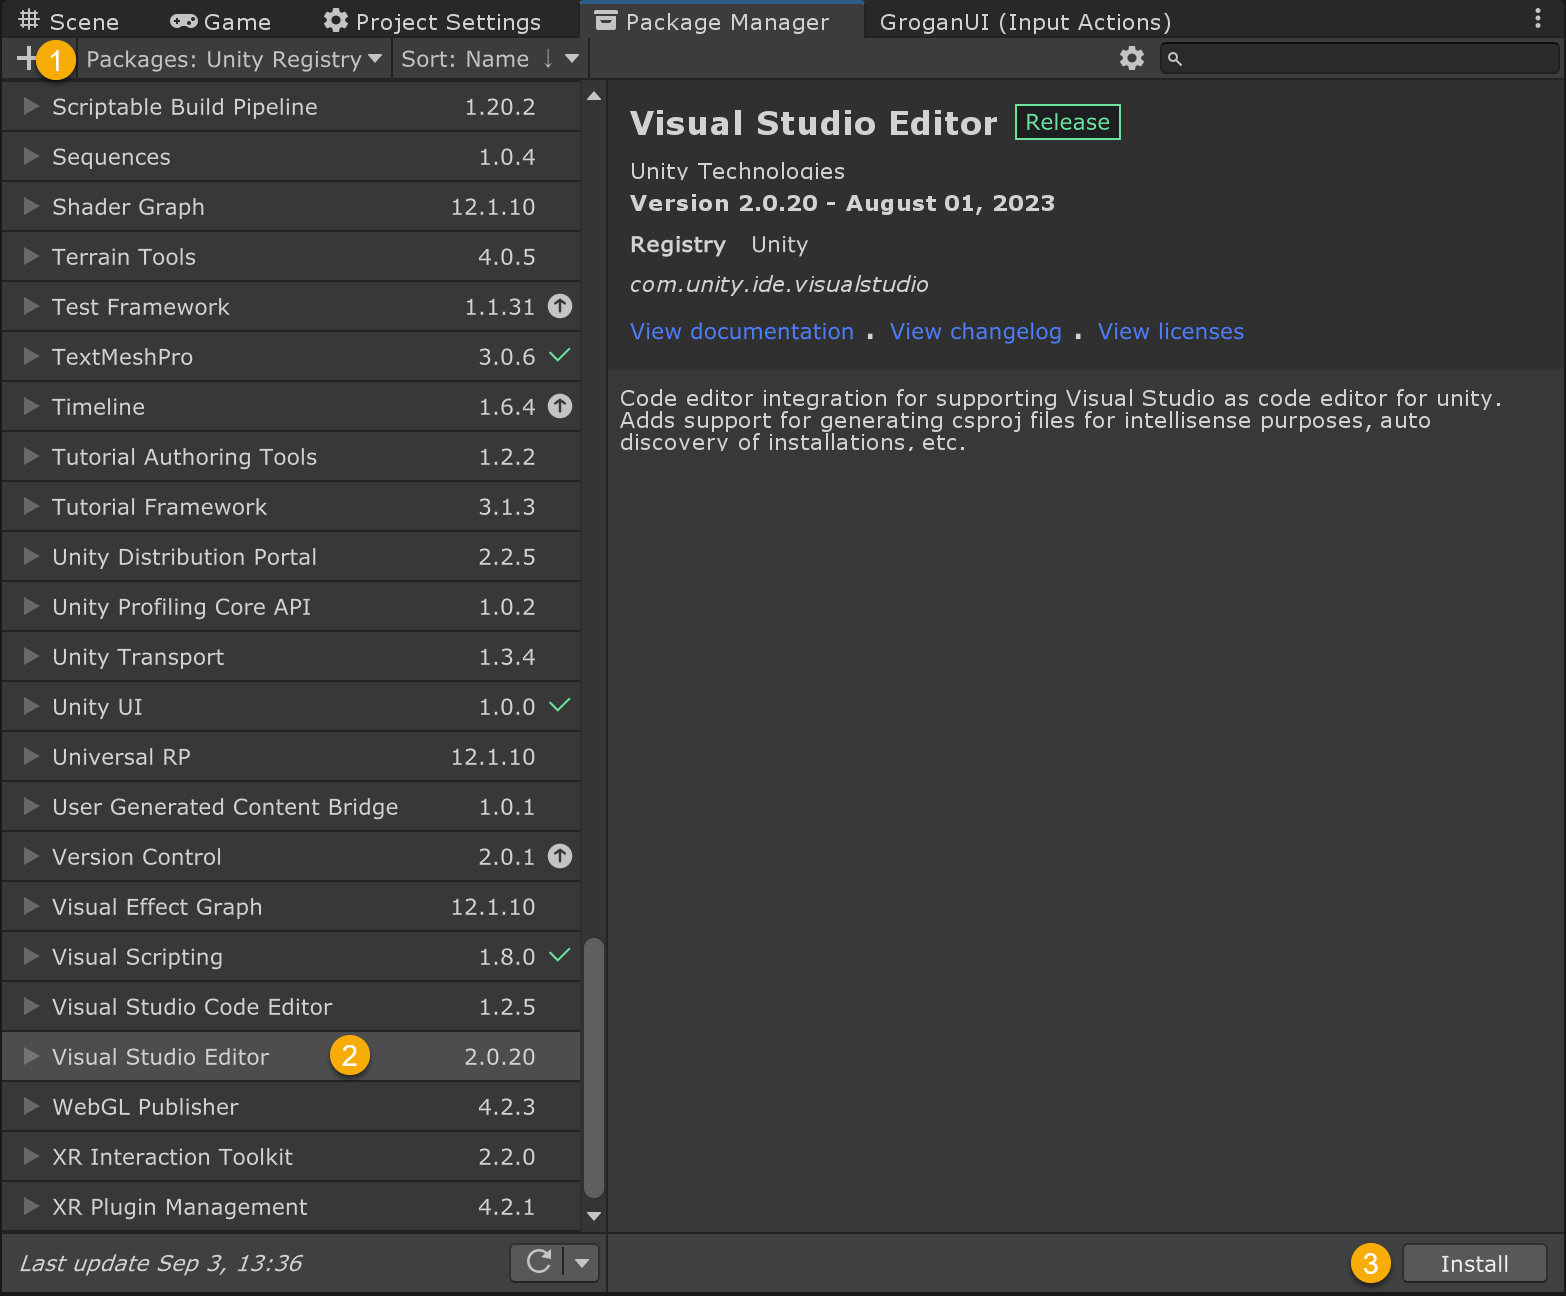
Task: Click the installed checkmark beside Unity UI
Action: 560,705
